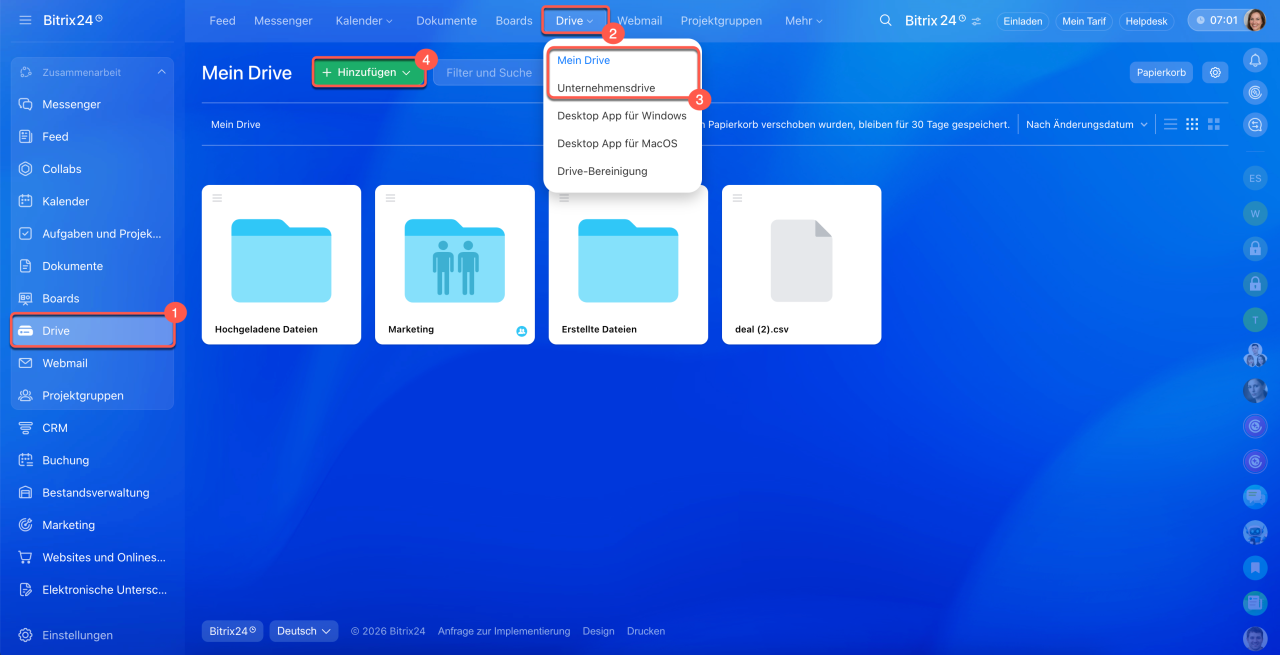Switch to list view layout icon

pos(1170,124)
